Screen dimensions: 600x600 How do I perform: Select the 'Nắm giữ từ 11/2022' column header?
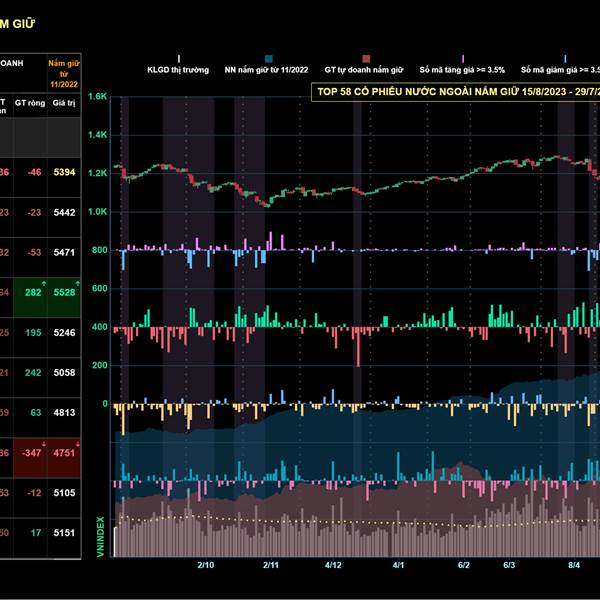64,74
